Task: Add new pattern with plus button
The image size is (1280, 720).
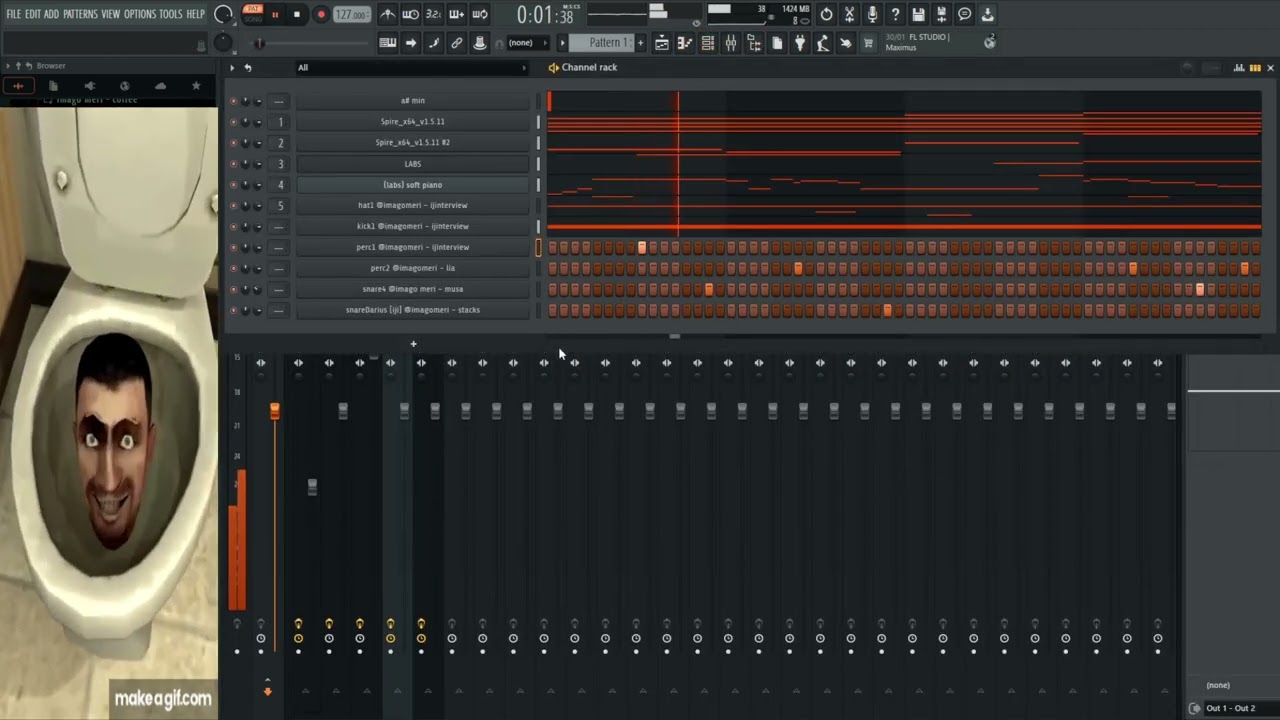Action: (640, 43)
